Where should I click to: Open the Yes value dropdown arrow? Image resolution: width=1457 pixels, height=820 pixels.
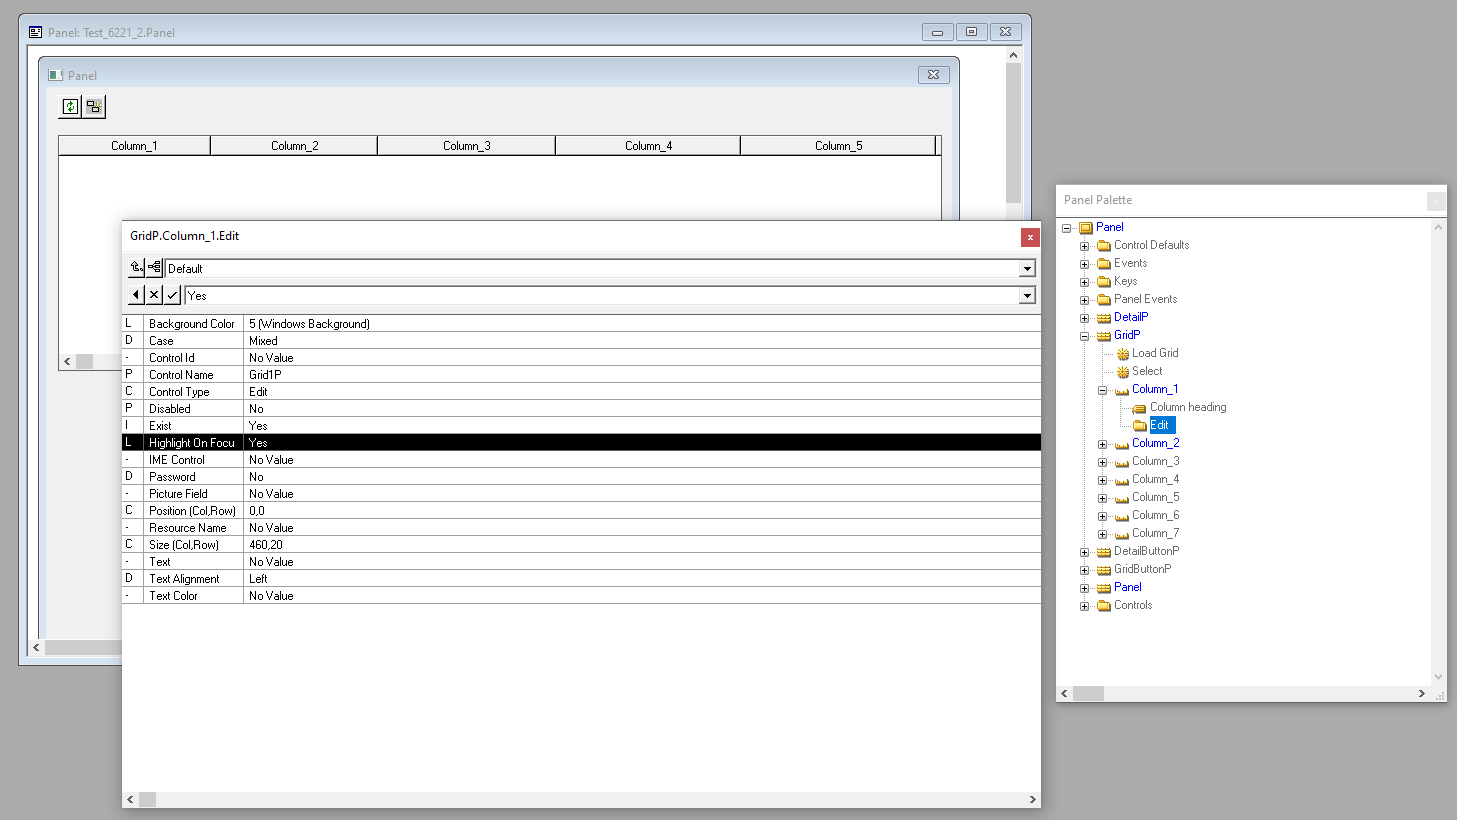[x=1027, y=296]
